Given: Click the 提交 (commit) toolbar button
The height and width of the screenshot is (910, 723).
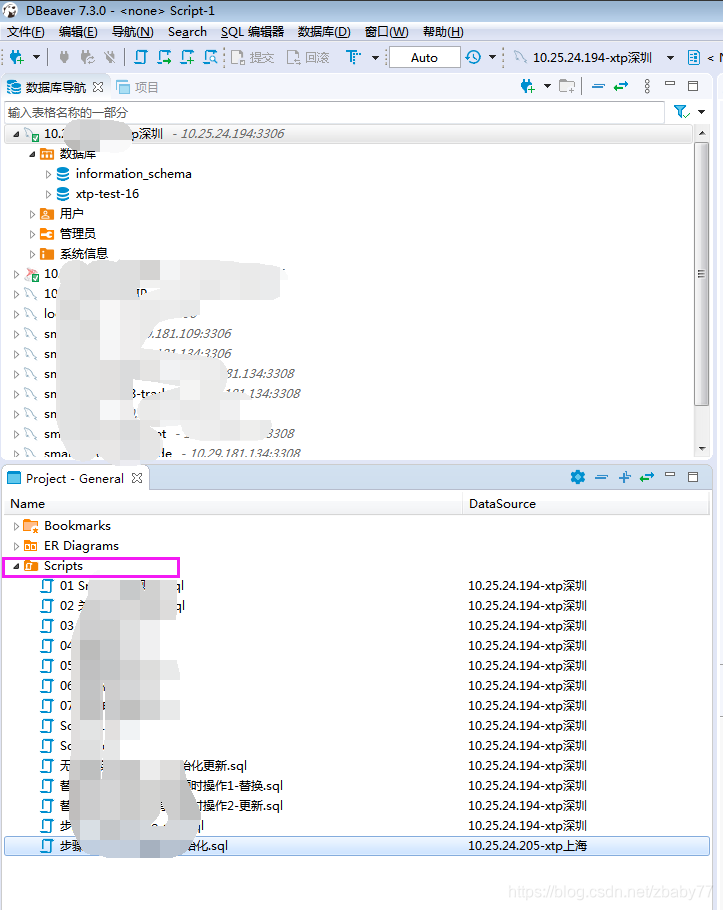Looking at the screenshot, I should (x=252, y=57).
